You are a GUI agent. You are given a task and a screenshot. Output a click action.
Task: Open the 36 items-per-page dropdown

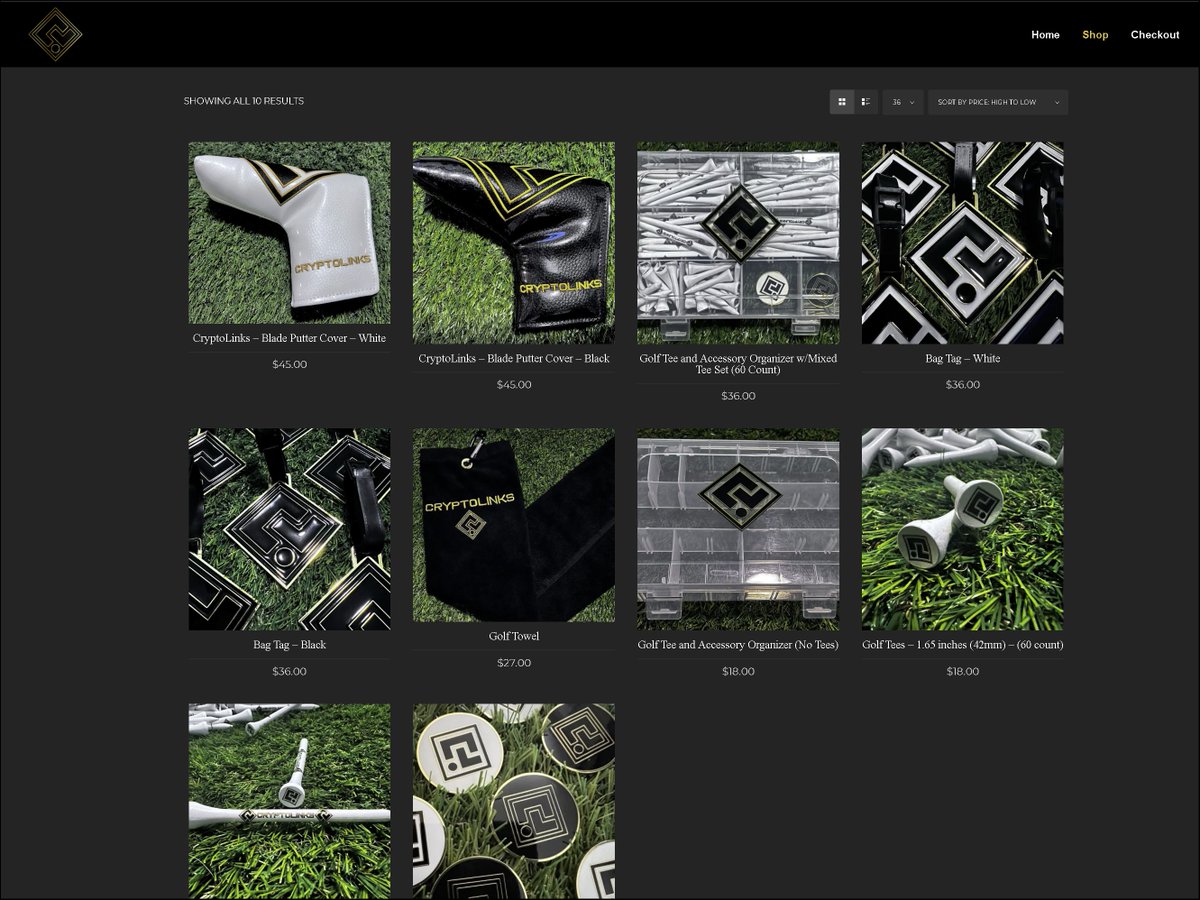(x=903, y=102)
